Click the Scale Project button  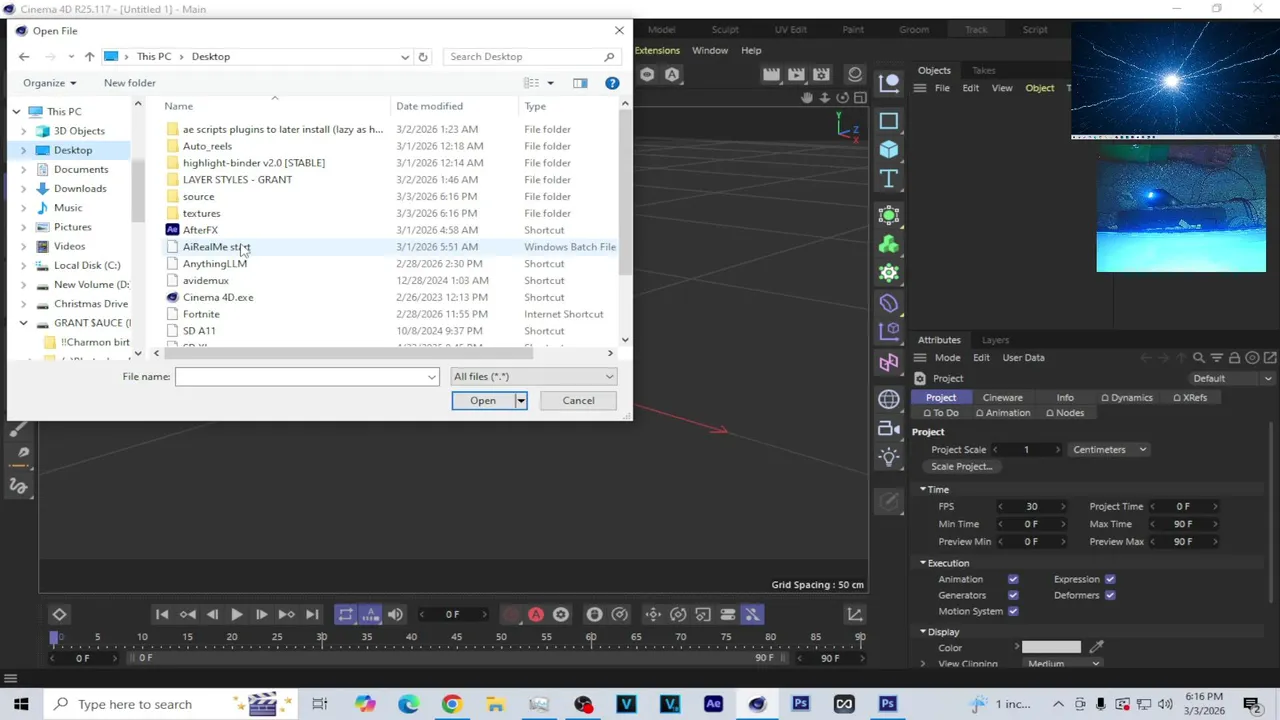tap(961, 466)
